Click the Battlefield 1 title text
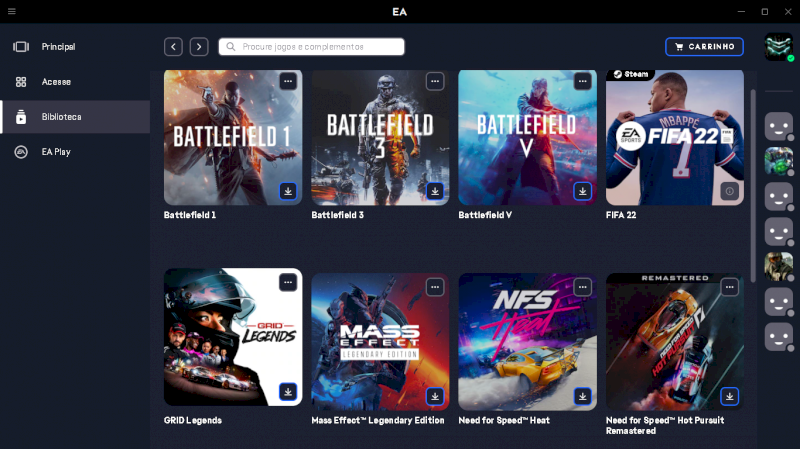The width and height of the screenshot is (800, 449). point(190,215)
